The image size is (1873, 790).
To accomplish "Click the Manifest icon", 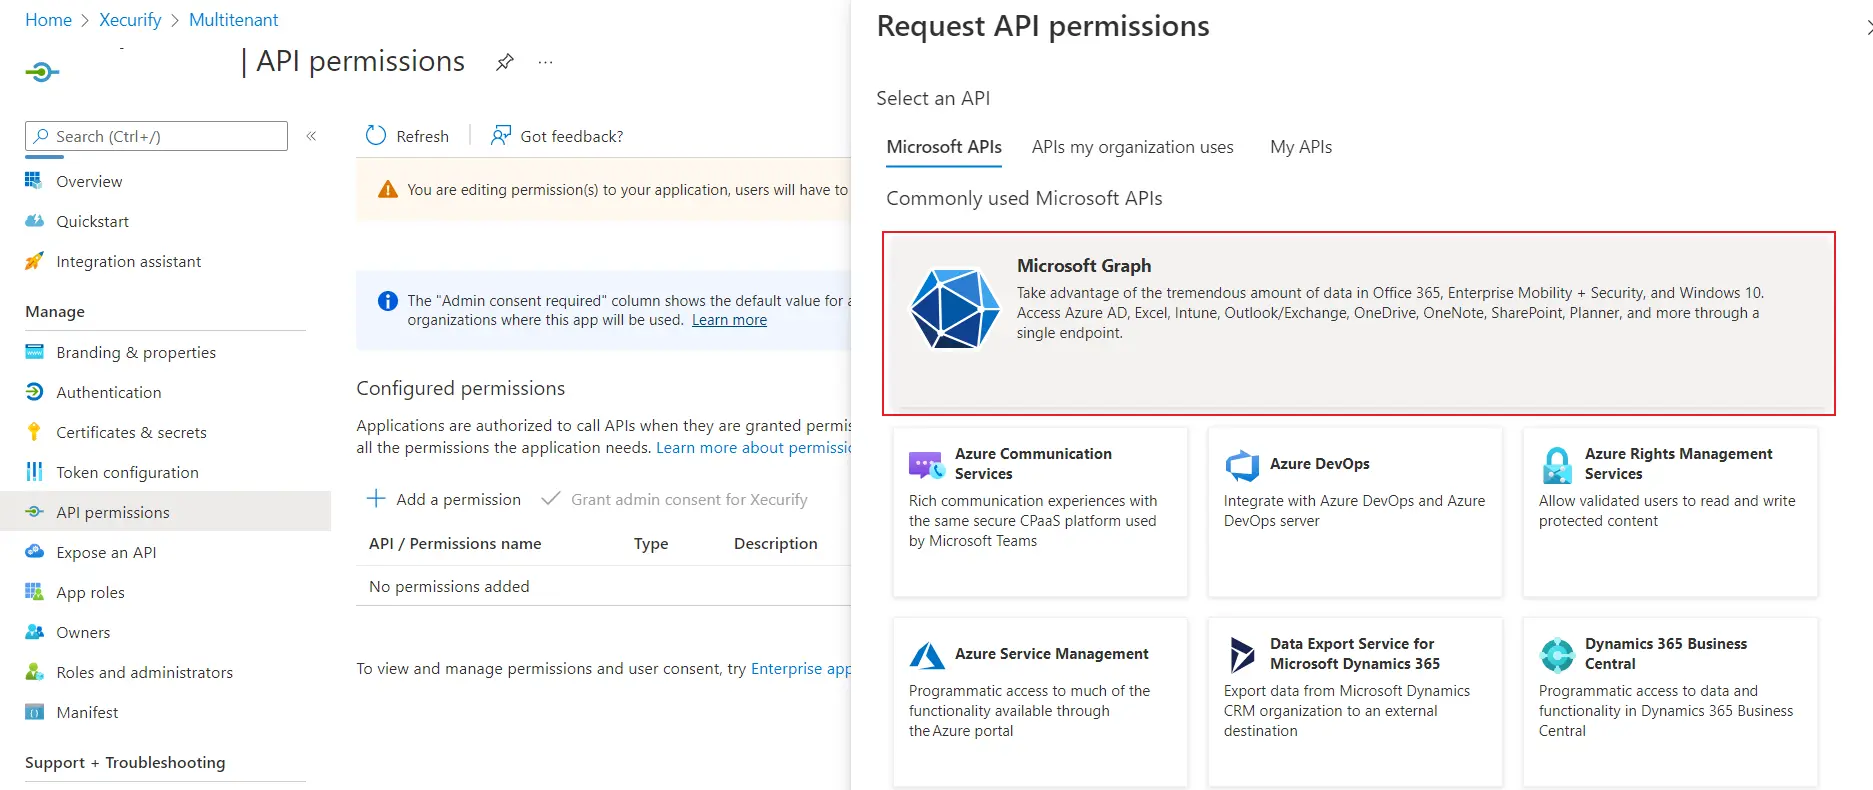I will click(34, 712).
